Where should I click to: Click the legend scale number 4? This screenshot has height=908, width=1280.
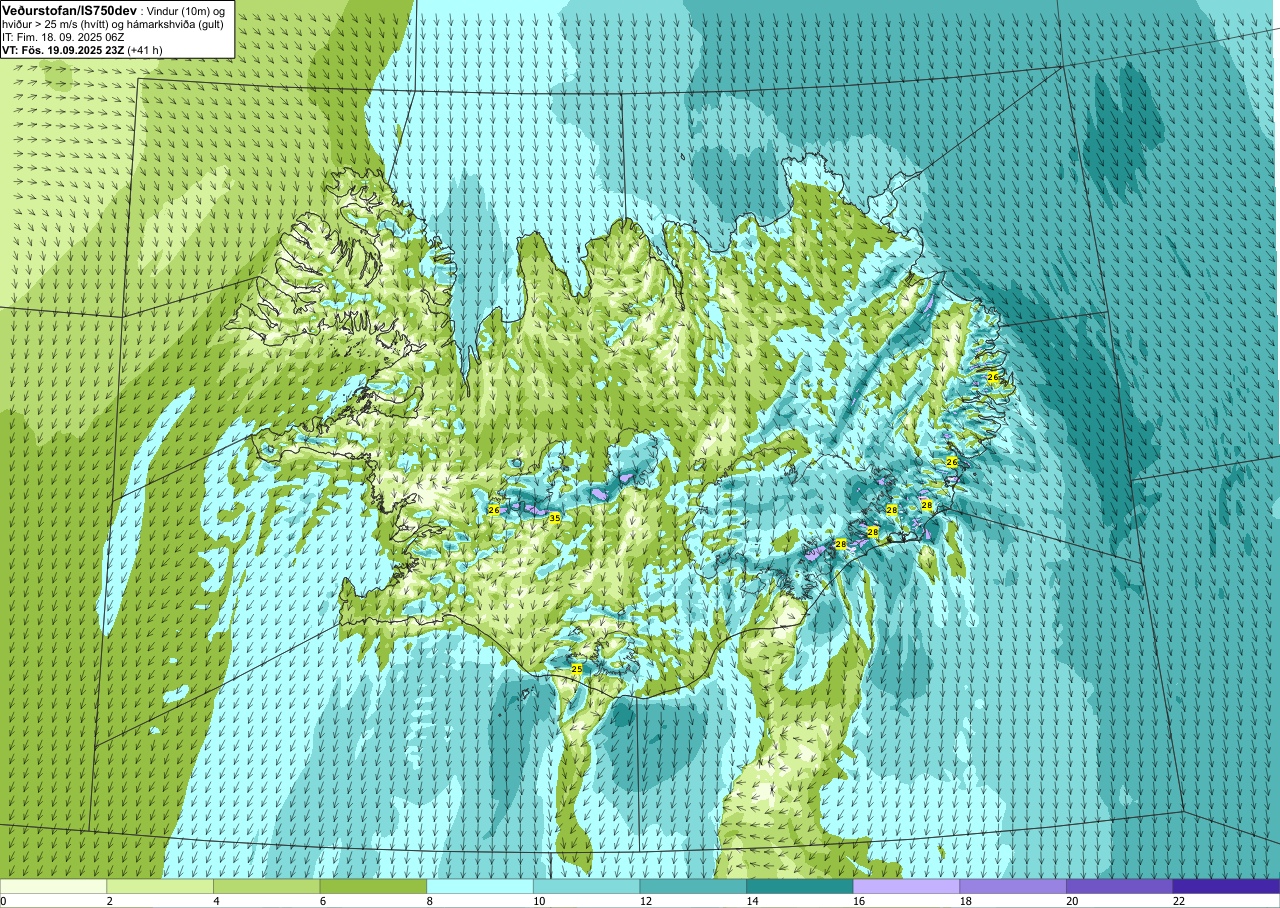tap(216, 901)
